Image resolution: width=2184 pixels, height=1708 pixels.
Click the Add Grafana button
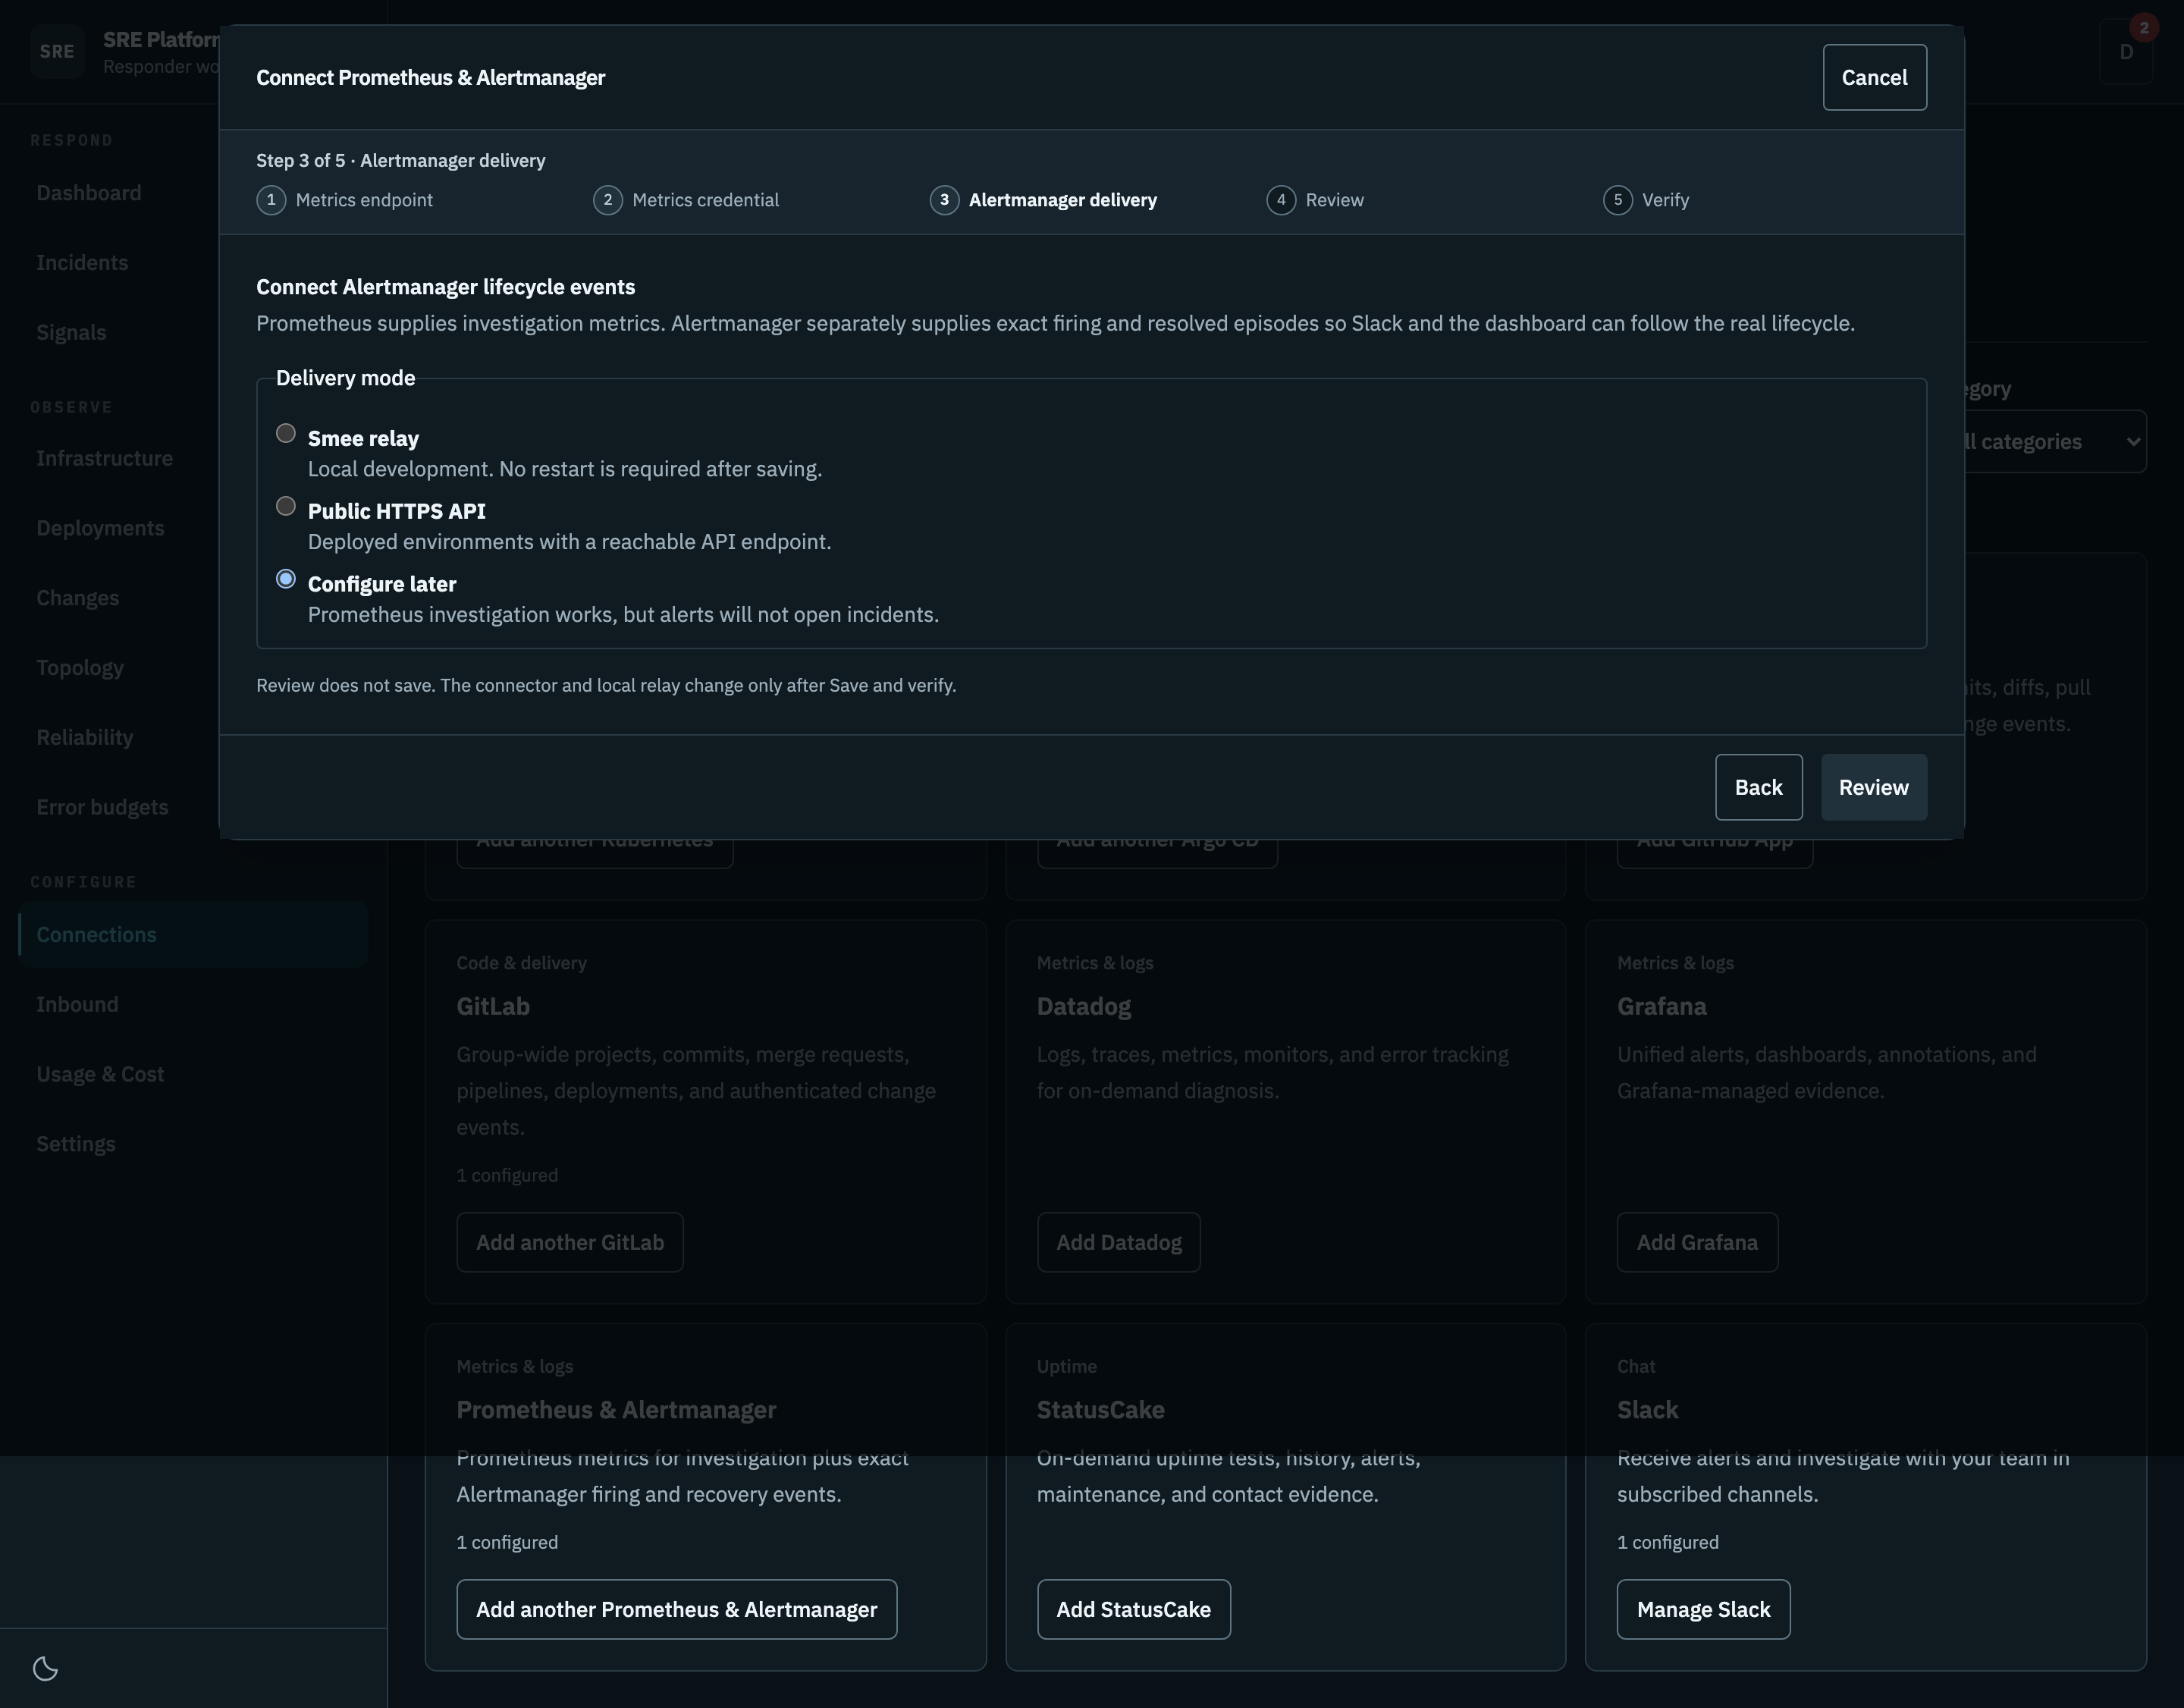point(1697,1242)
